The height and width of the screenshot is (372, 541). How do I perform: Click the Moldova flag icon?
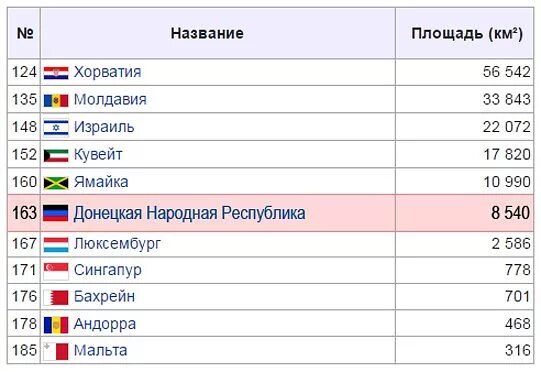coord(56,100)
